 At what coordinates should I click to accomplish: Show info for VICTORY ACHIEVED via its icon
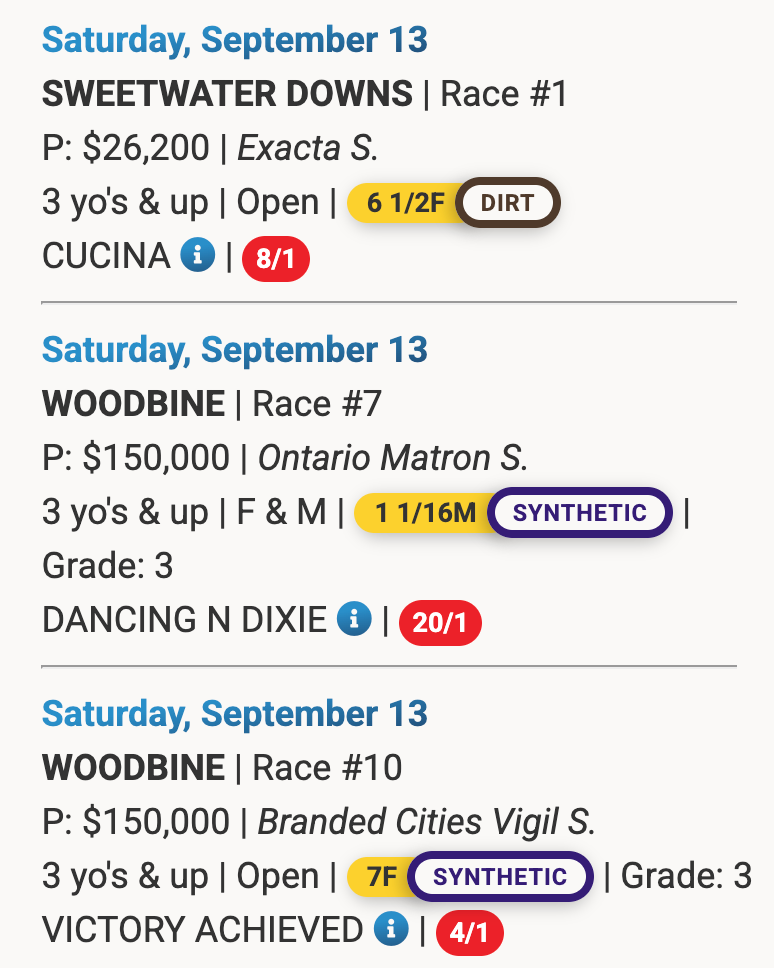pos(390,929)
